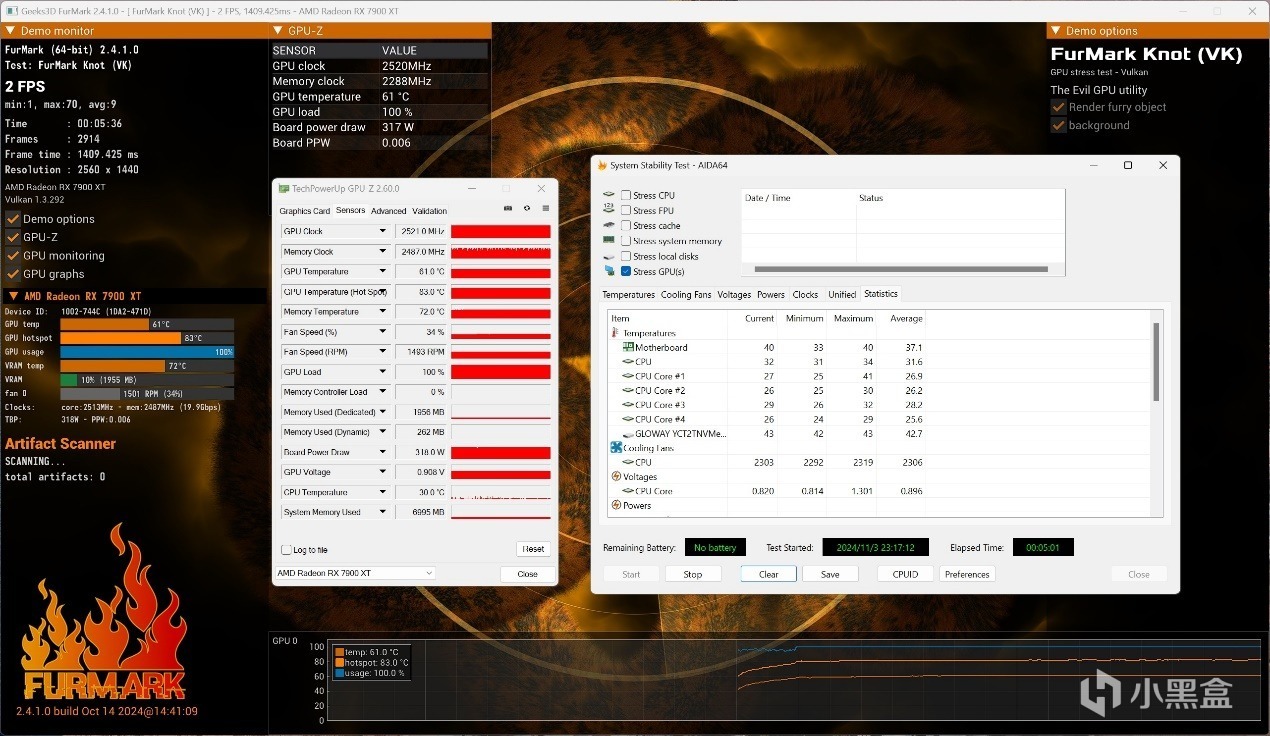Click the Reset button in GPU-Z
1270x736 pixels.
pyautogui.click(x=533, y=549)
